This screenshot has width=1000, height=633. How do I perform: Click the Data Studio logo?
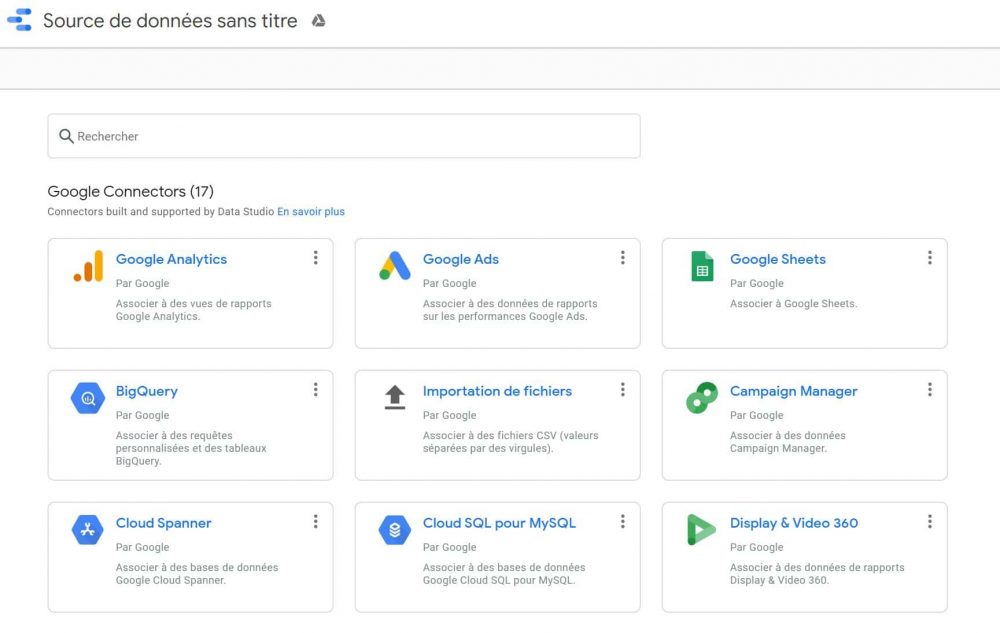click(18, 20)
